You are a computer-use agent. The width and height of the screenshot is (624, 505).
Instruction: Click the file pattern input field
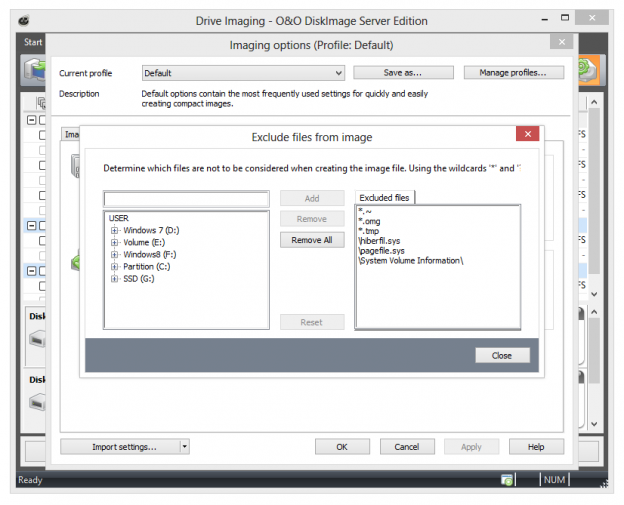(x=186, y=199)
